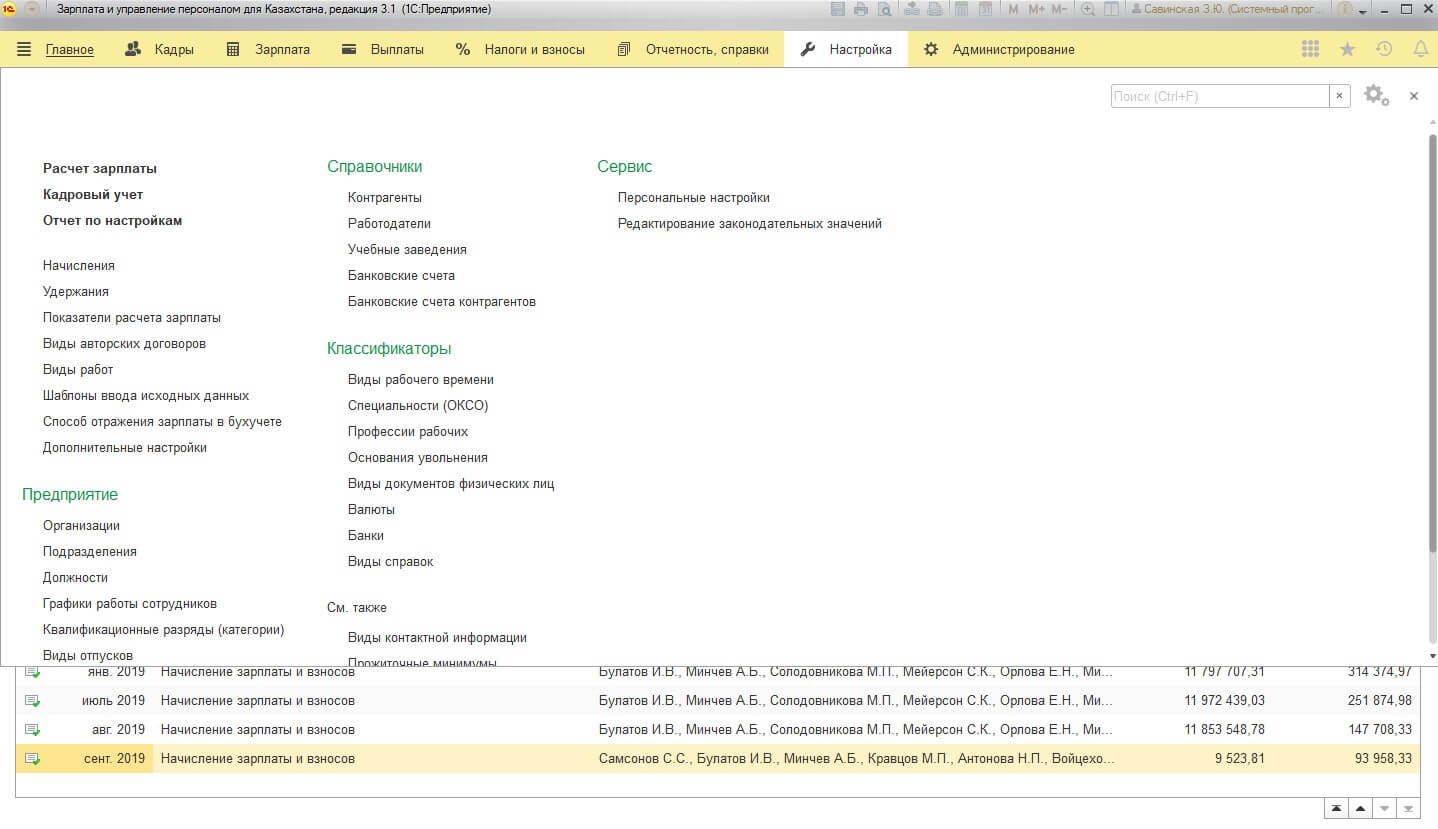Open dropdown arrow beside 1C logo

click(32, 9)
